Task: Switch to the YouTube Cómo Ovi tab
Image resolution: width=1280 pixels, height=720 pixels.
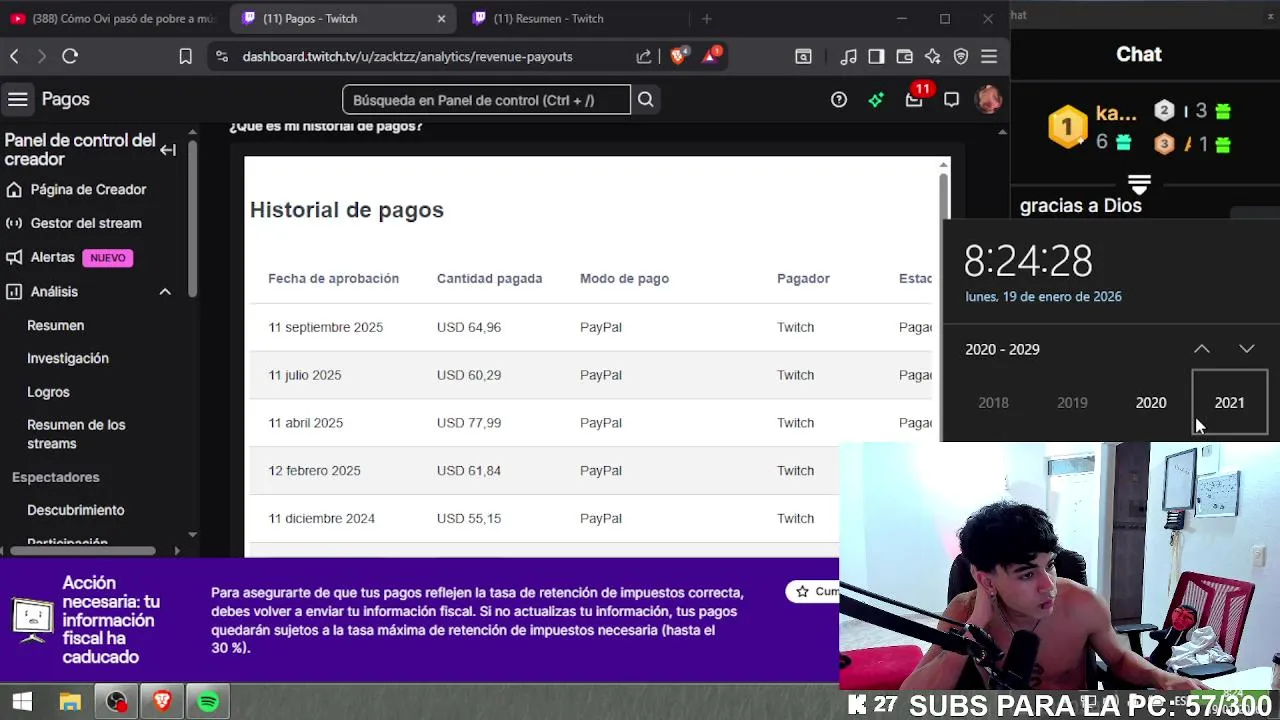Action: (x=113, y=18)
